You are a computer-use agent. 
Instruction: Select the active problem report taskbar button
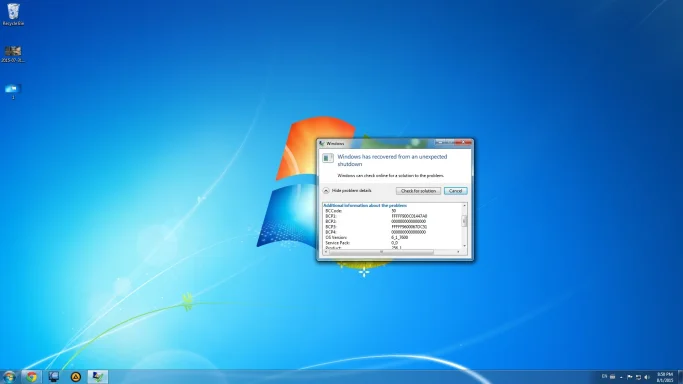[98, 377]
